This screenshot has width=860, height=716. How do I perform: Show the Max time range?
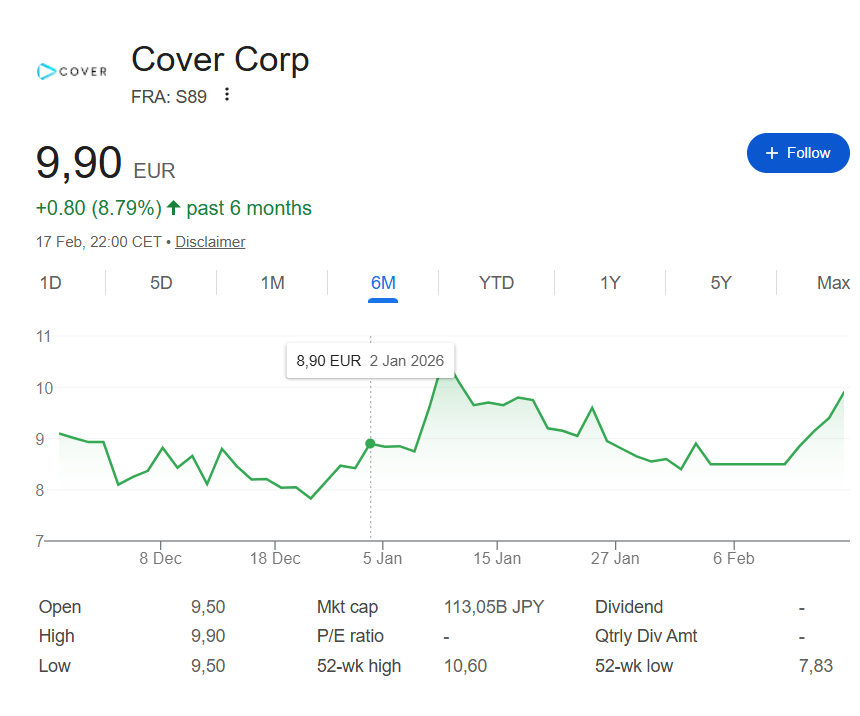click(833, 283)
